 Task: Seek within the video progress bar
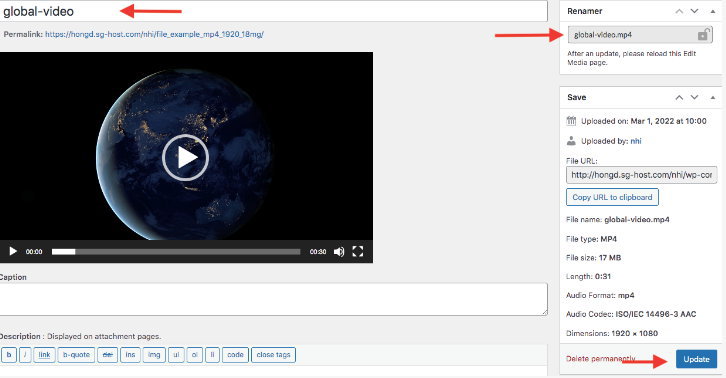pyautogui.click(x=176, y=252)
